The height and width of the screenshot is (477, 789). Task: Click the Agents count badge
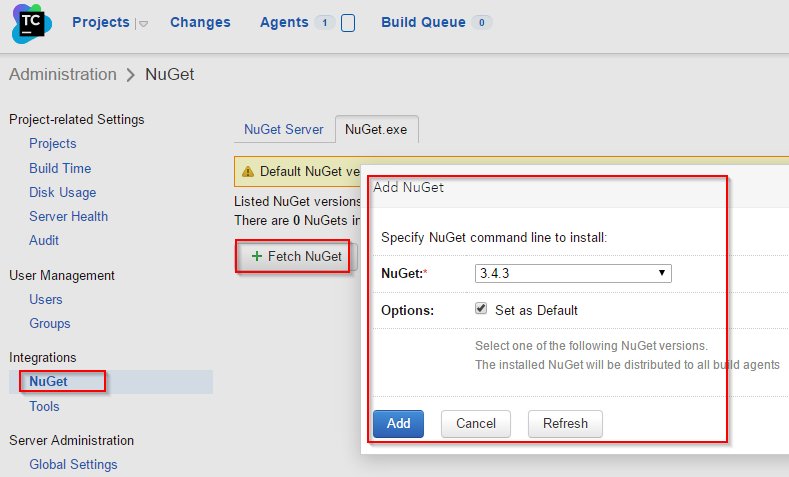coord(325,23)
